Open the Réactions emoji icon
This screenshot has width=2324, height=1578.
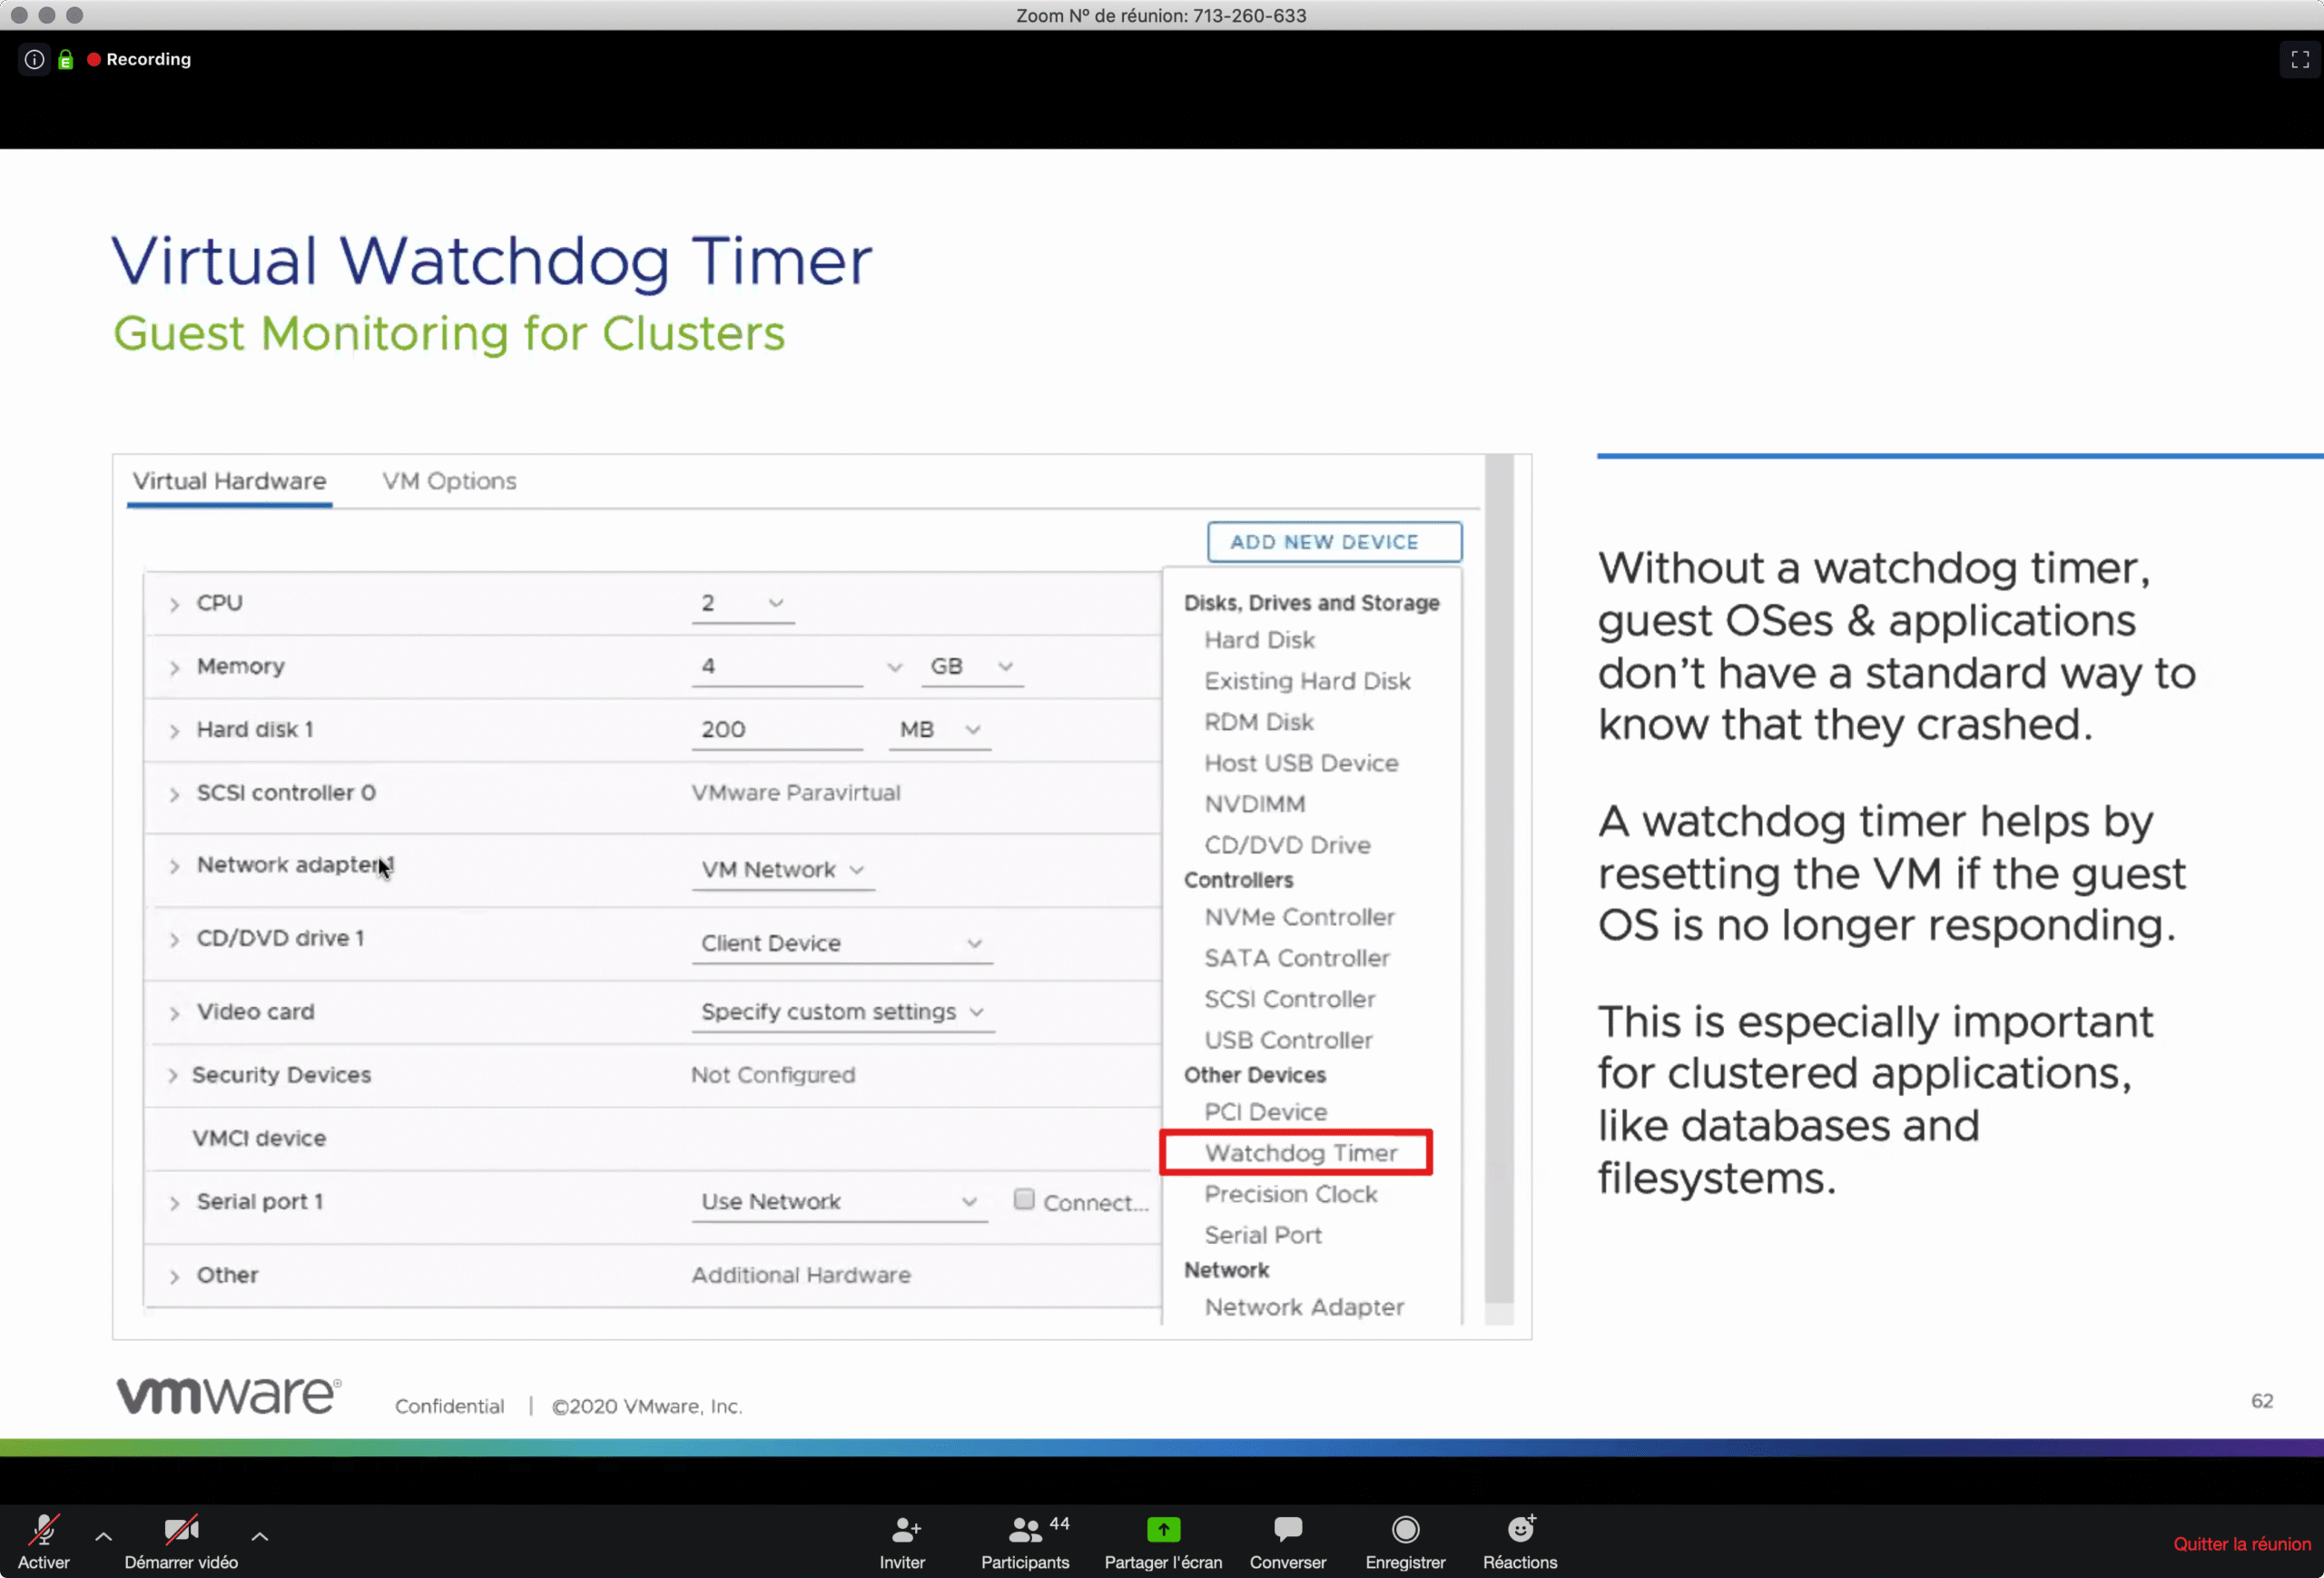click(x=1520, y=1530)
